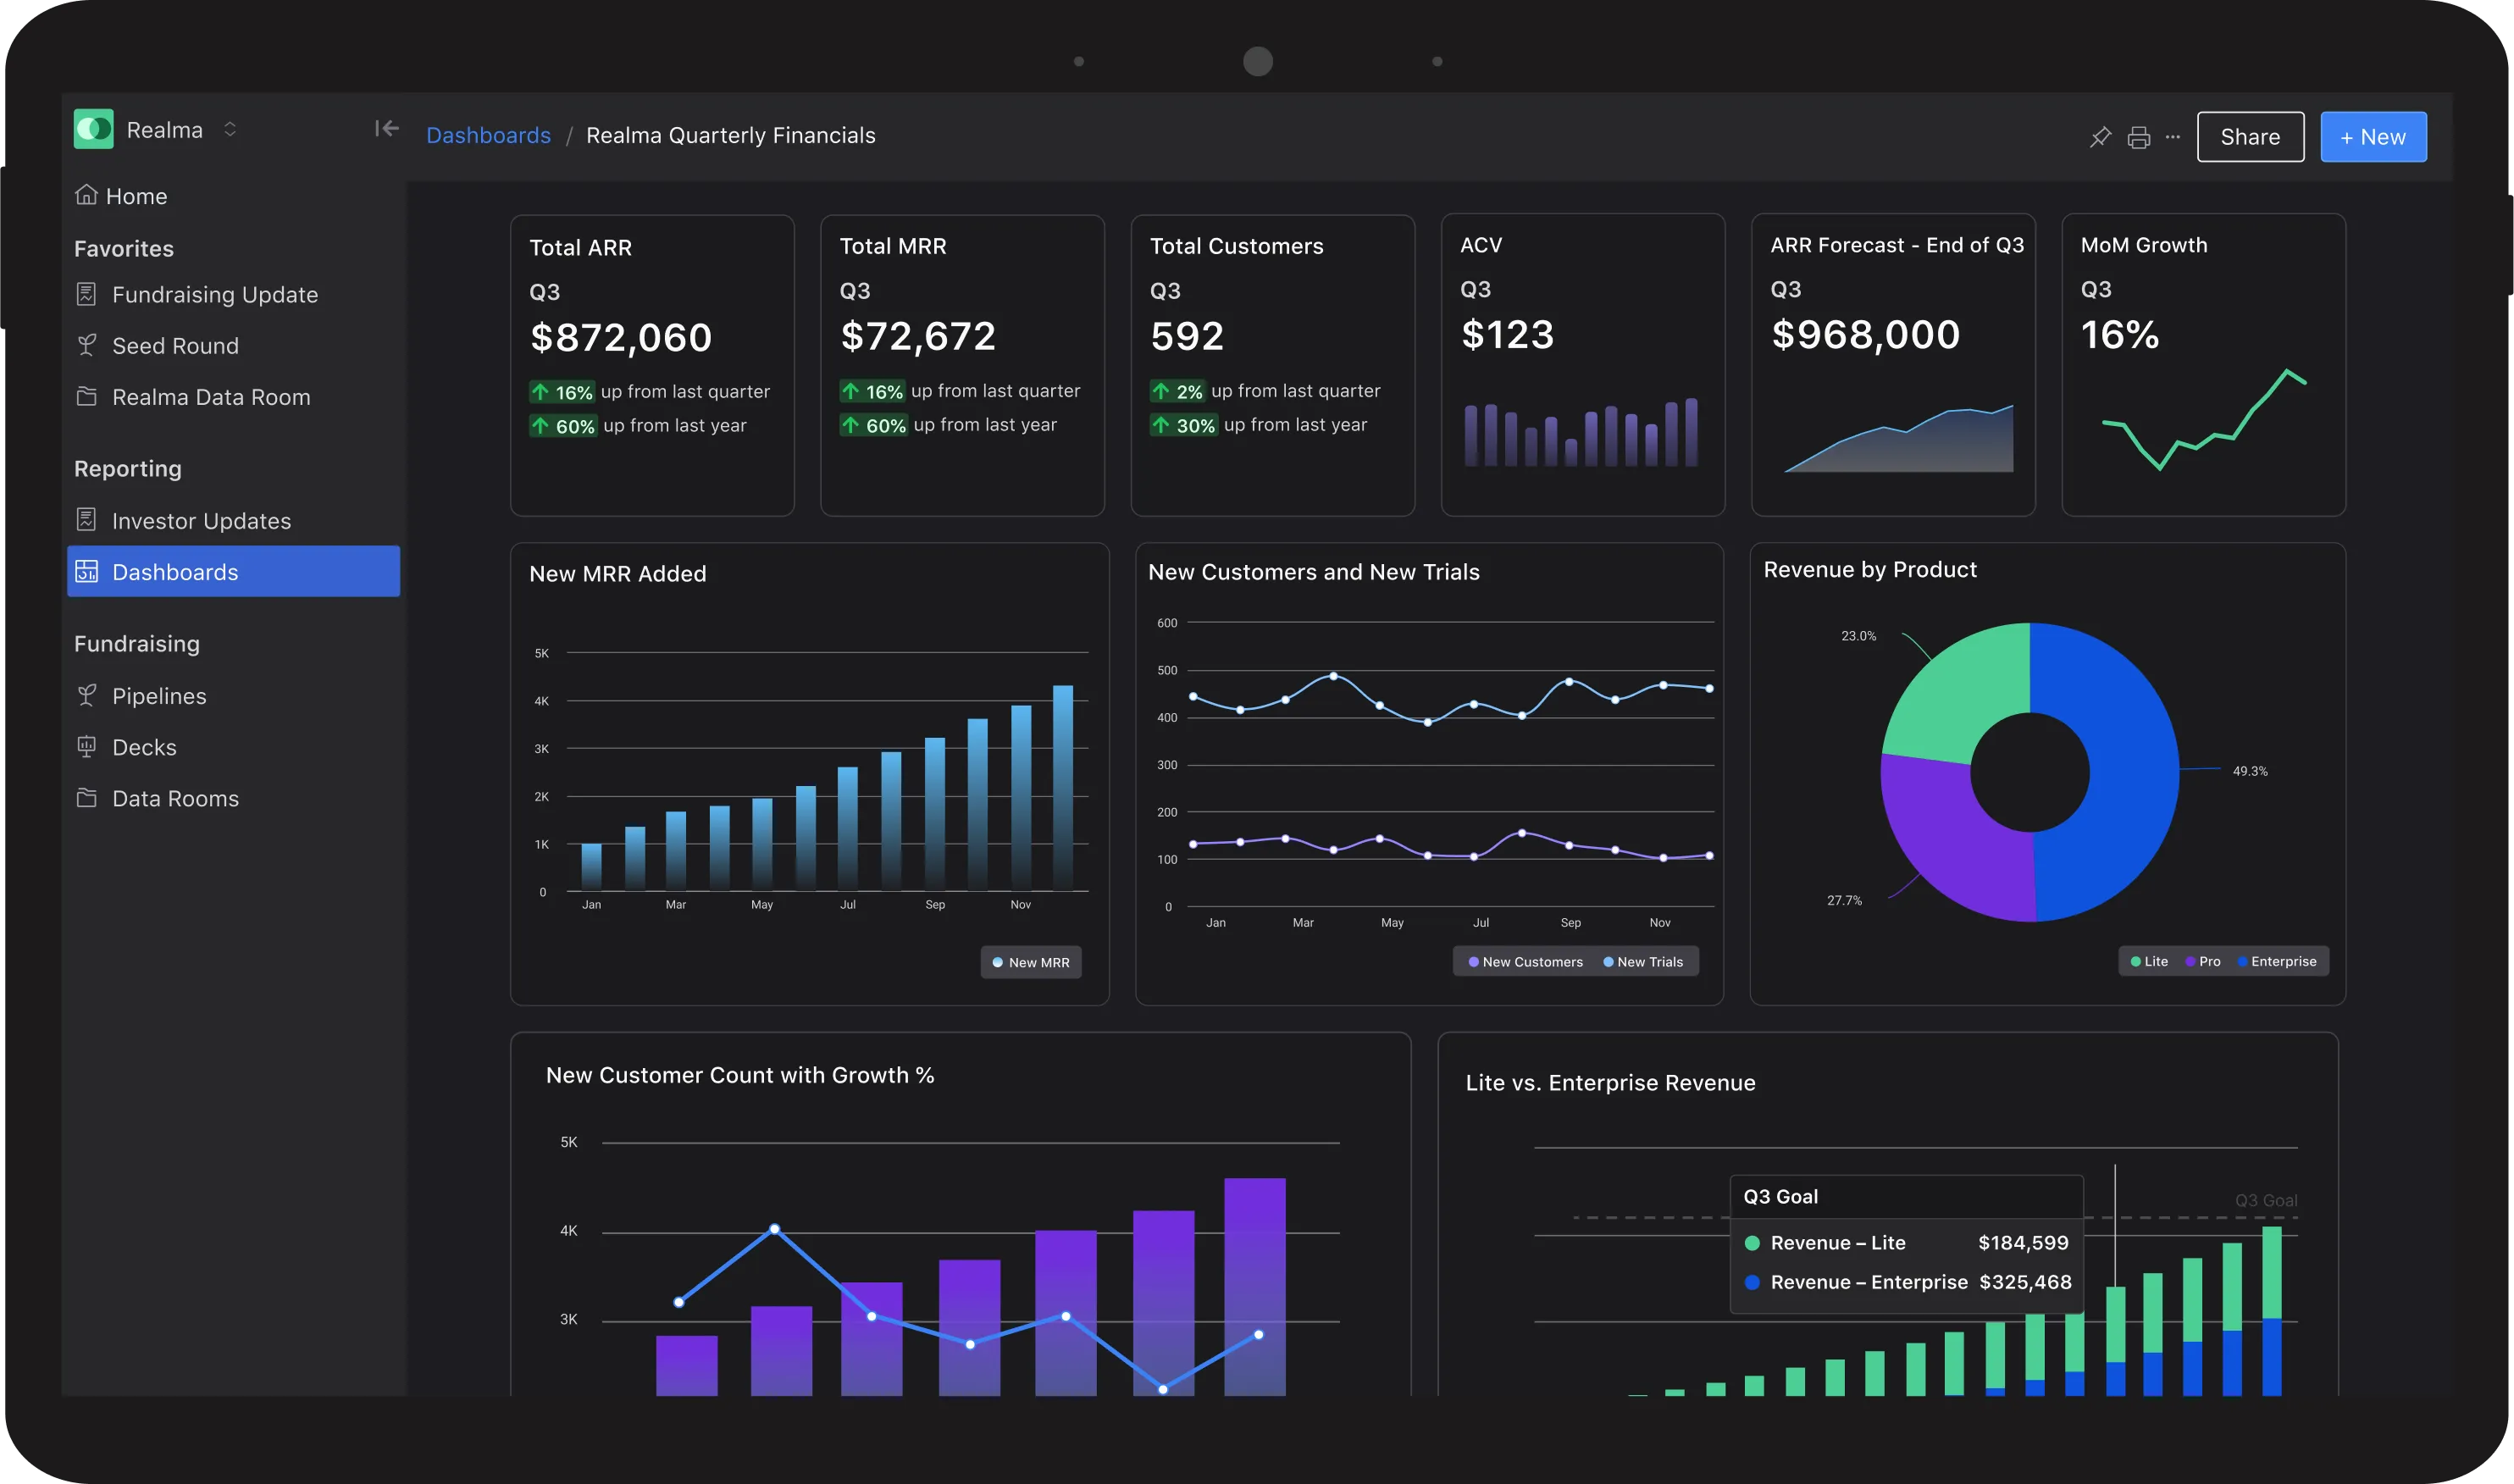The width and height of the screenshot is (2514, 1484).
Task: Open Investor Updates in sidebar
Action: (201, 521)
